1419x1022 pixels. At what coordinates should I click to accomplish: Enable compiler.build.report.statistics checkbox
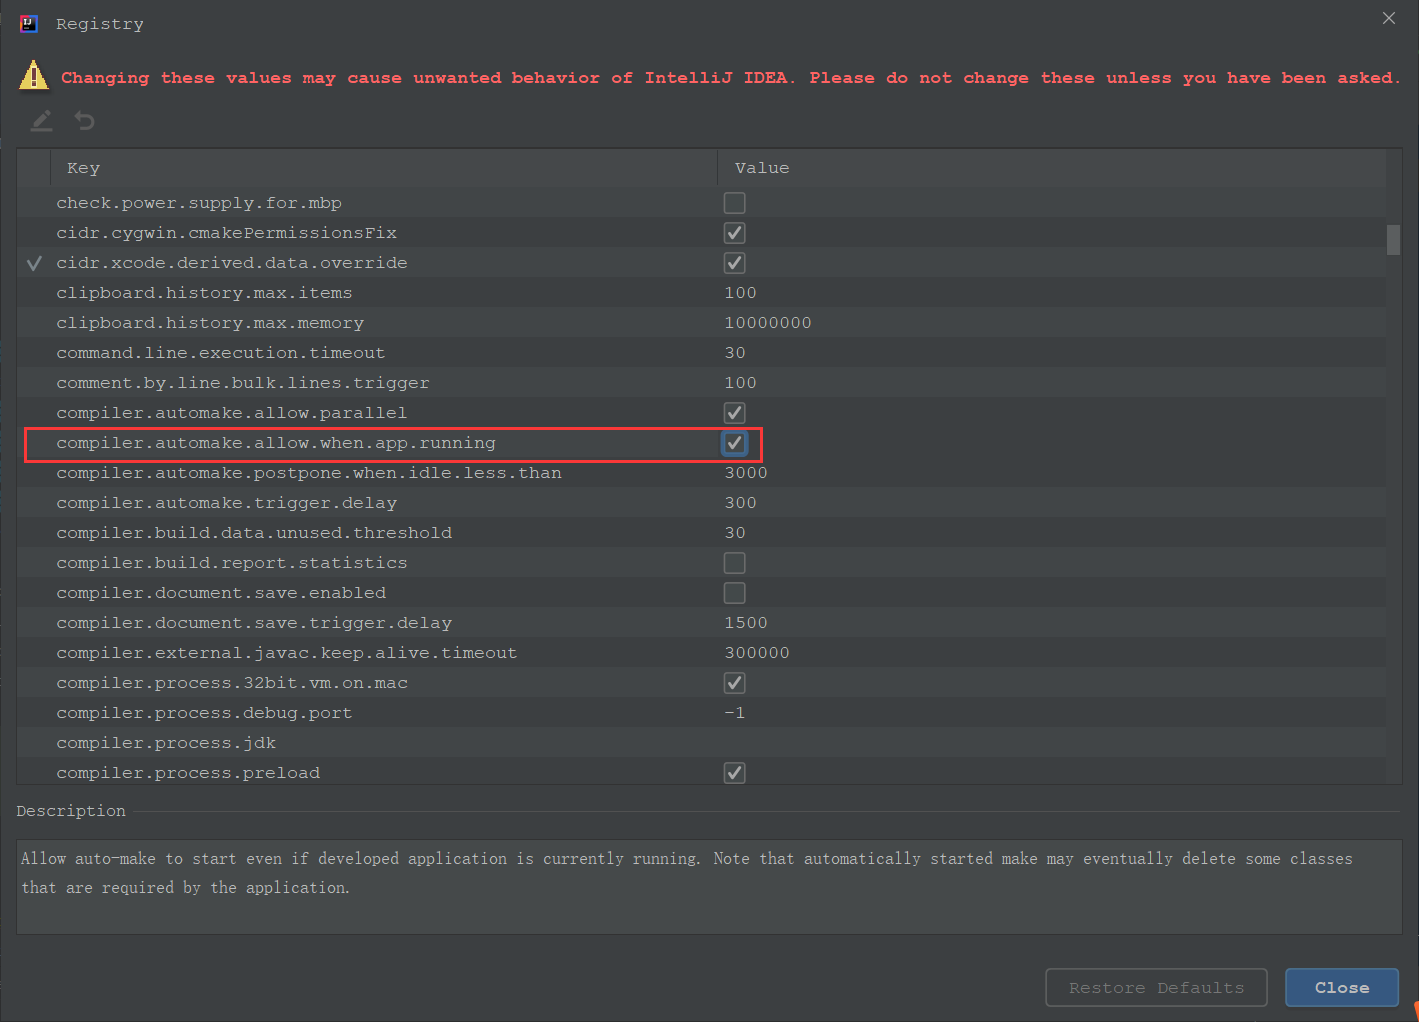pos(734,563)
